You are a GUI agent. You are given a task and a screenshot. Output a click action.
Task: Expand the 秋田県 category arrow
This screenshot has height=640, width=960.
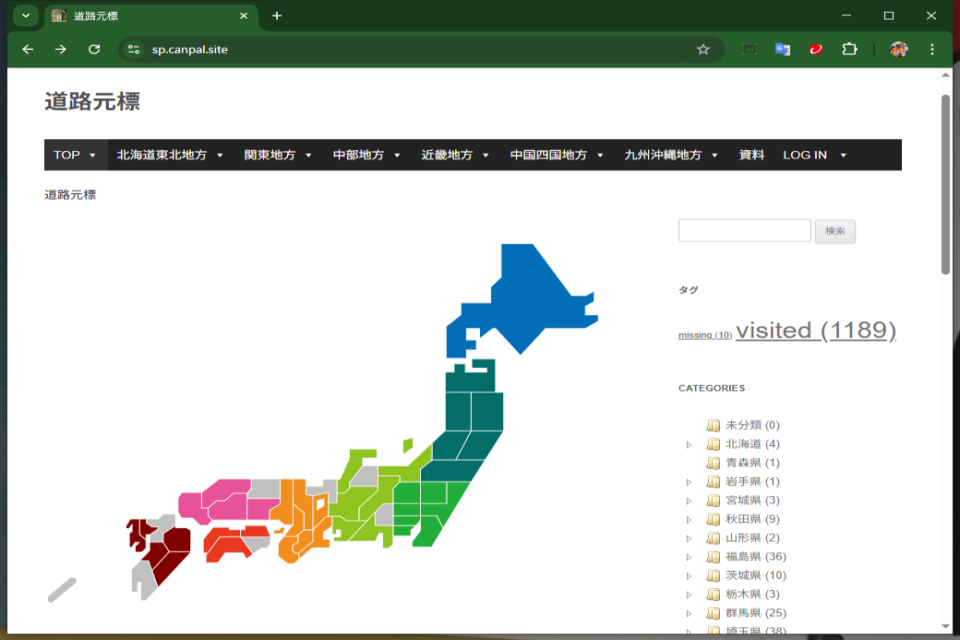click(x=688, y=519)
